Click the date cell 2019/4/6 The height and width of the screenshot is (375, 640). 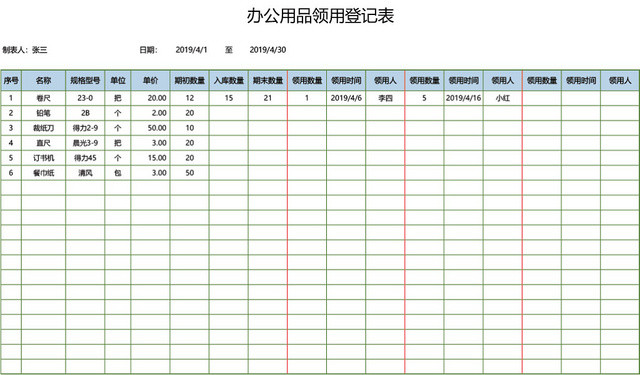coord(346,98)
